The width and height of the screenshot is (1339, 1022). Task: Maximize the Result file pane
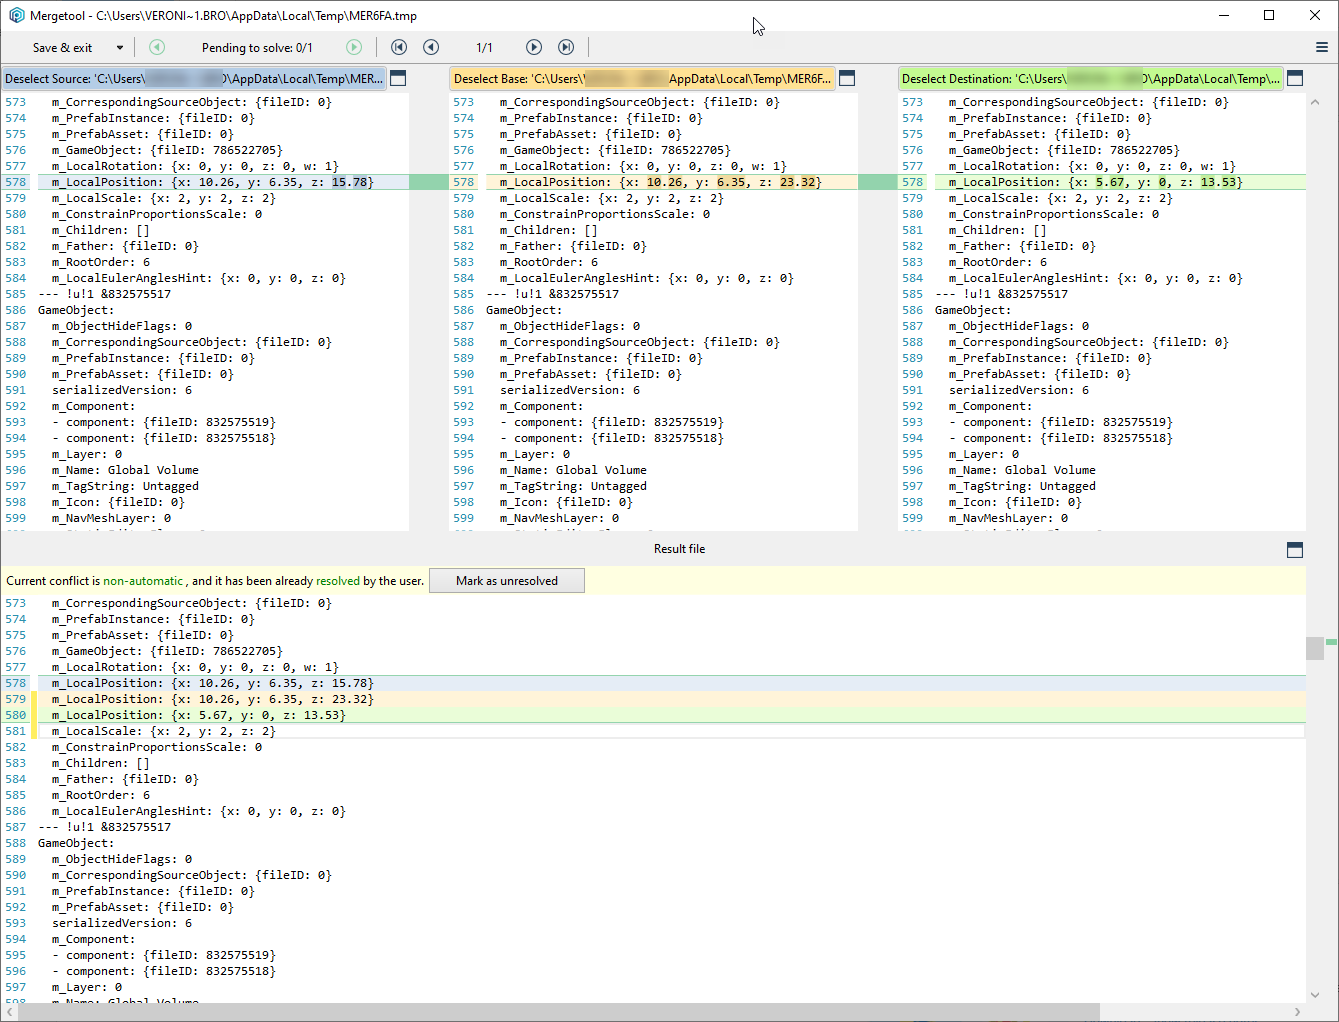[1295, 550]
